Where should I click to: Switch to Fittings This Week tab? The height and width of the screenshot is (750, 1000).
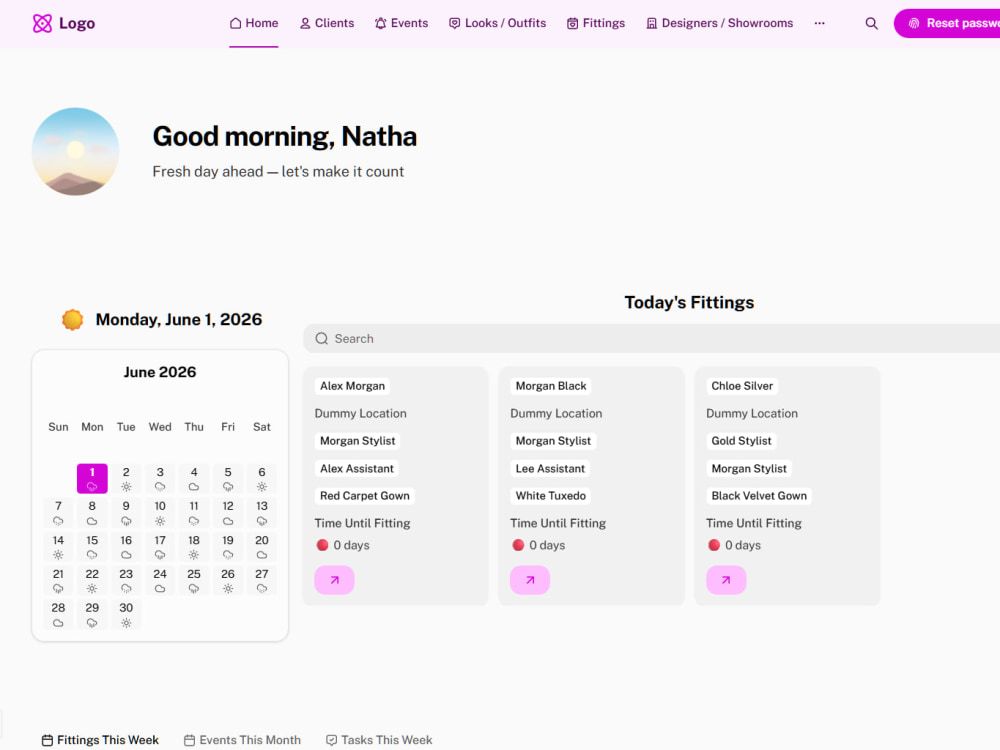click(x=100, y=740)
